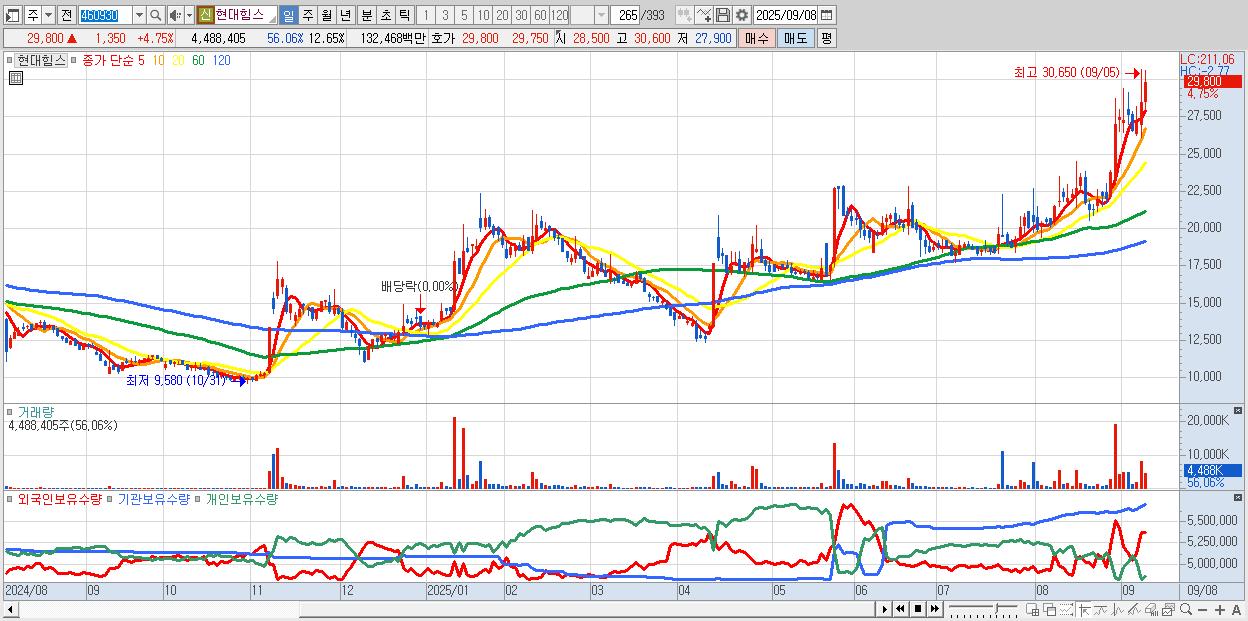Click the grid icon under 현대힘스 legend

(x=14, y=77)
